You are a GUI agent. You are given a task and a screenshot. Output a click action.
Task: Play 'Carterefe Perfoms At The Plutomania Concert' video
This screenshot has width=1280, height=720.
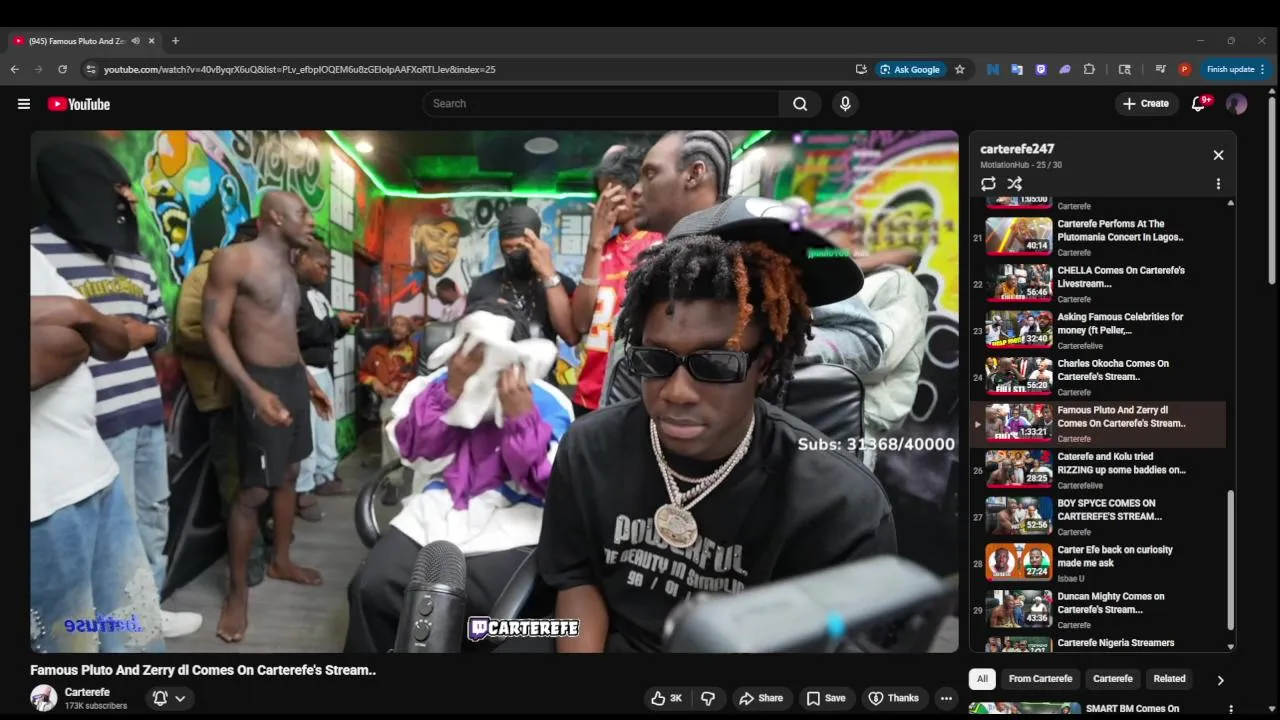tap(1098, 237)
